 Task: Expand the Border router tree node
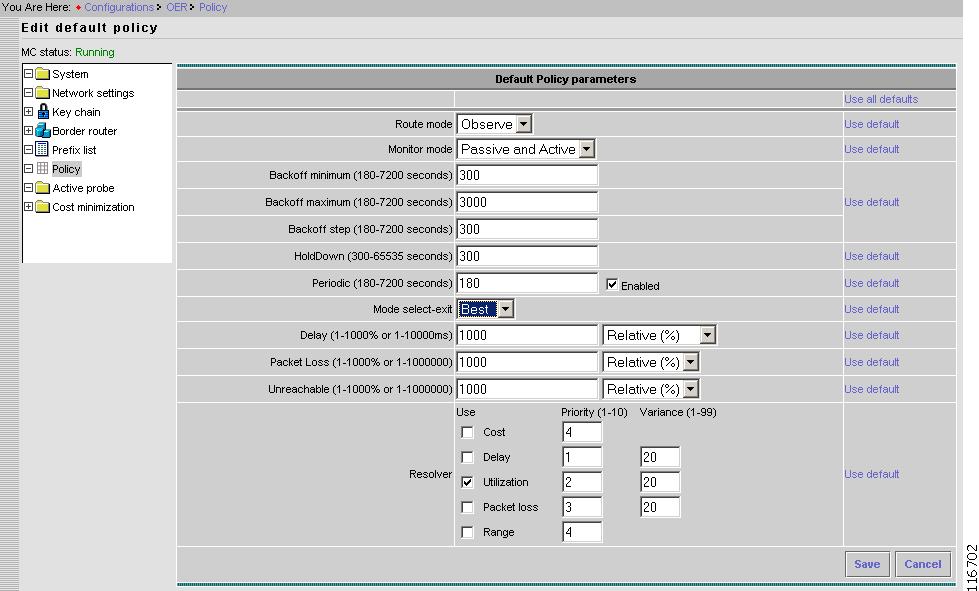click(x=28, y=130)
